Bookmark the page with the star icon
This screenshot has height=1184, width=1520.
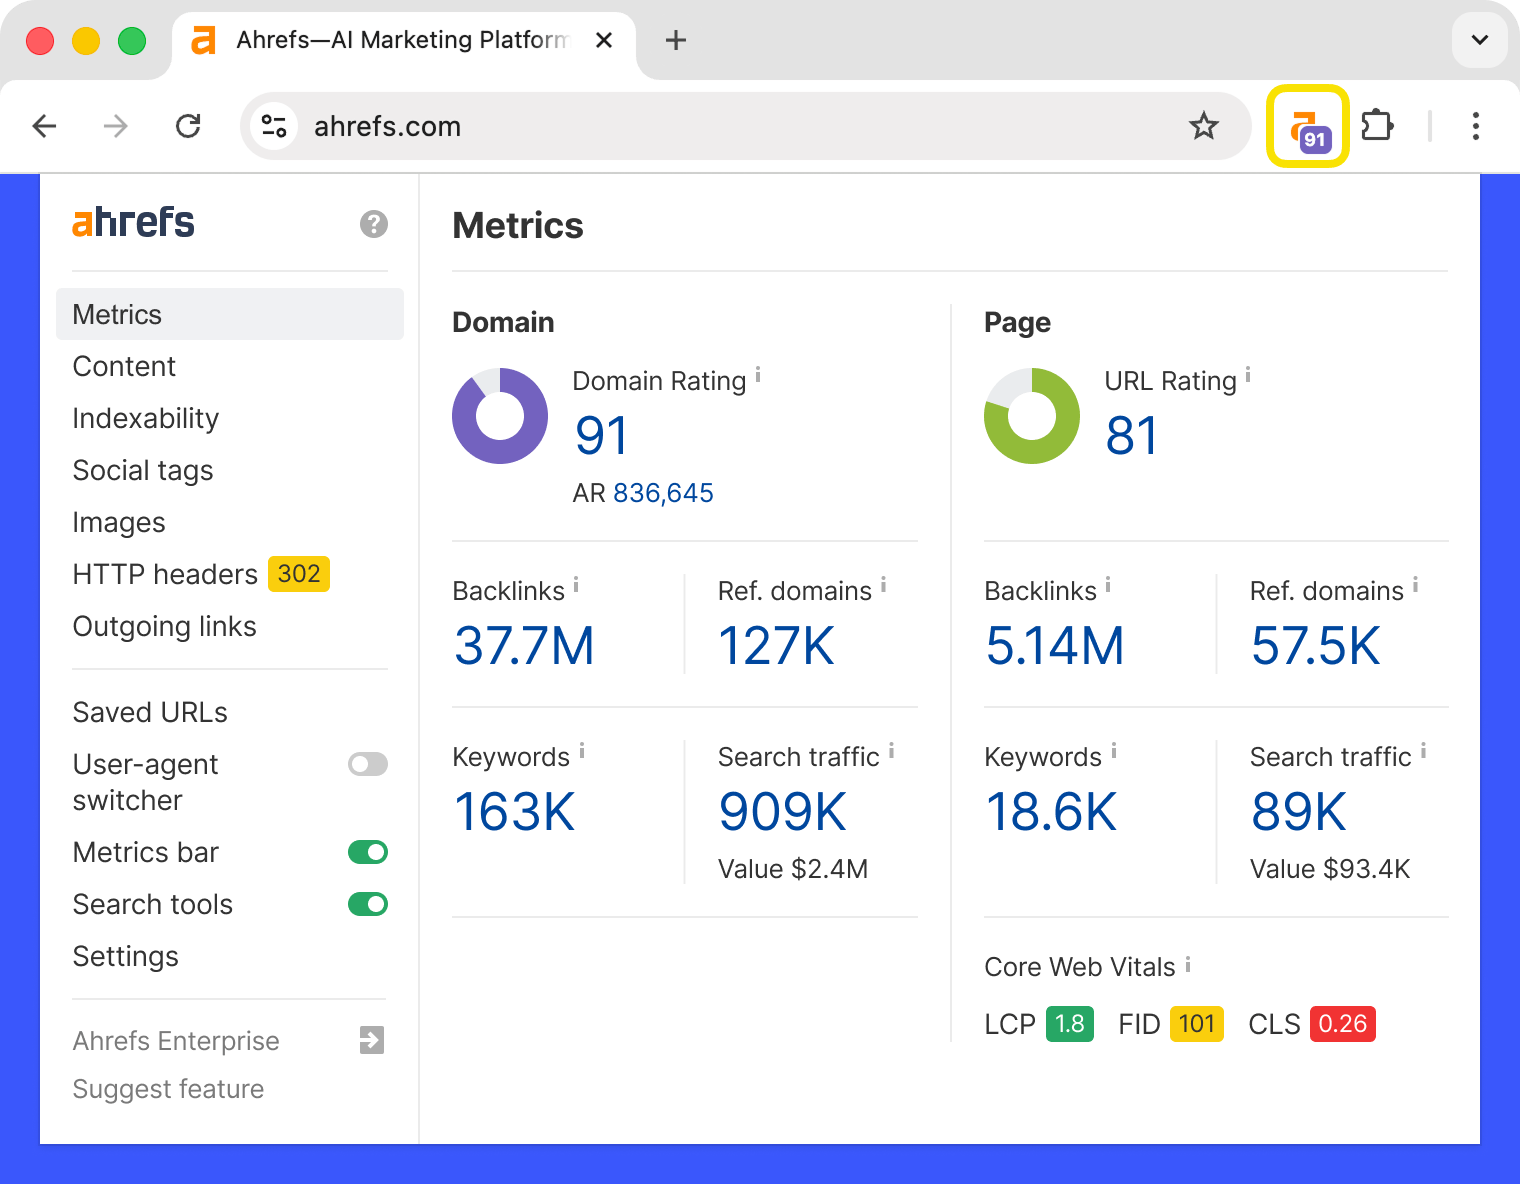tap(1204, 126)
